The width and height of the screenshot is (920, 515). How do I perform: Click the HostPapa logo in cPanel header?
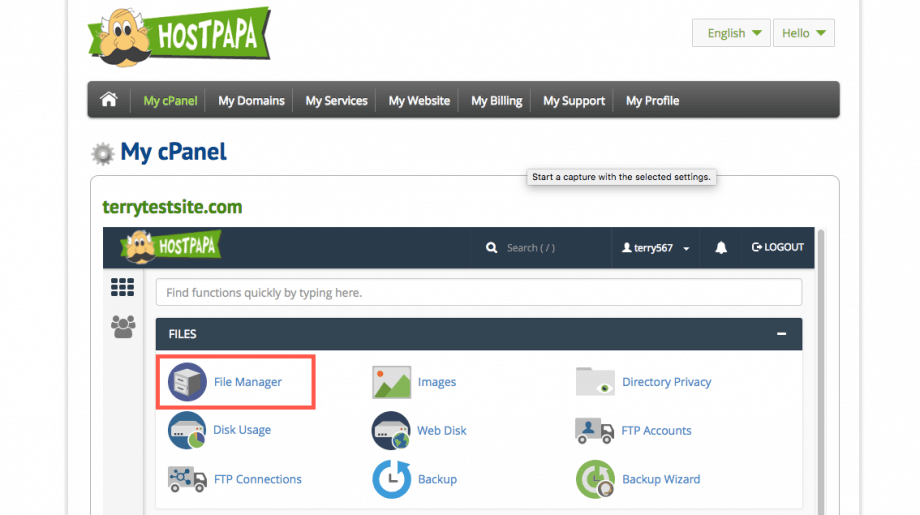pyautogui.click(x=171, y=246)
